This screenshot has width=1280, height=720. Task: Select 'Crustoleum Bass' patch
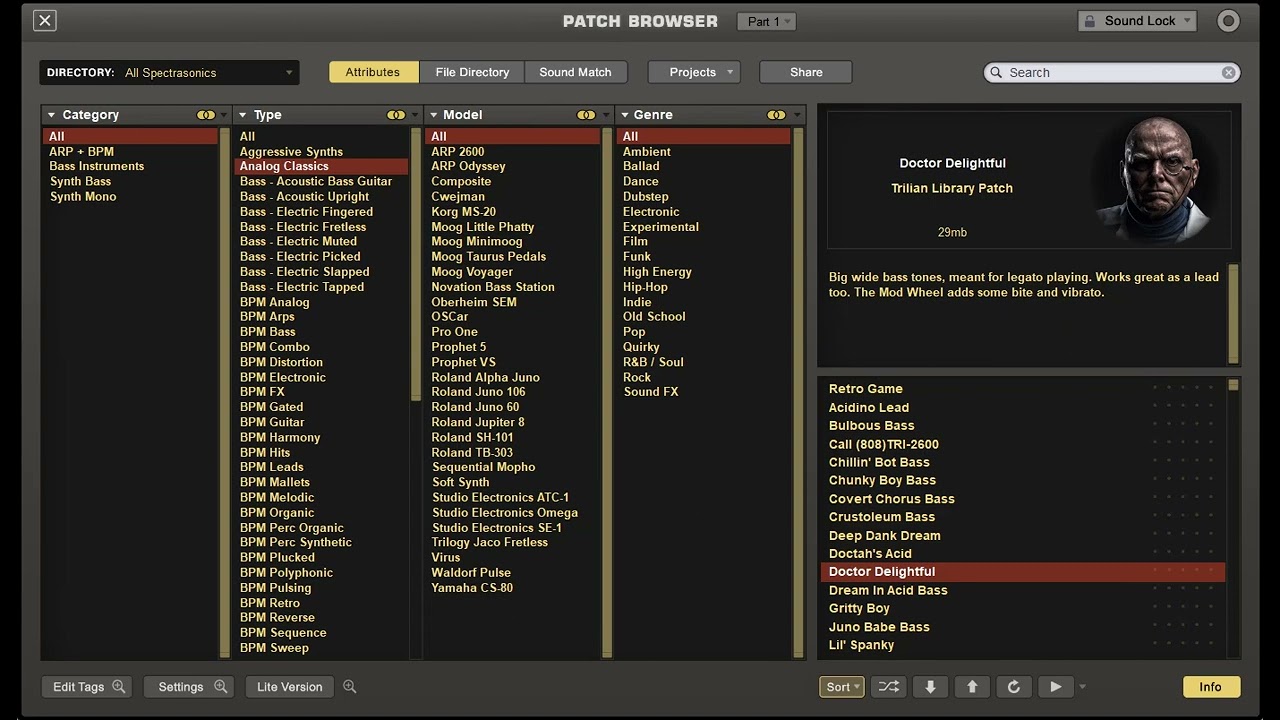coord(1022,517)
